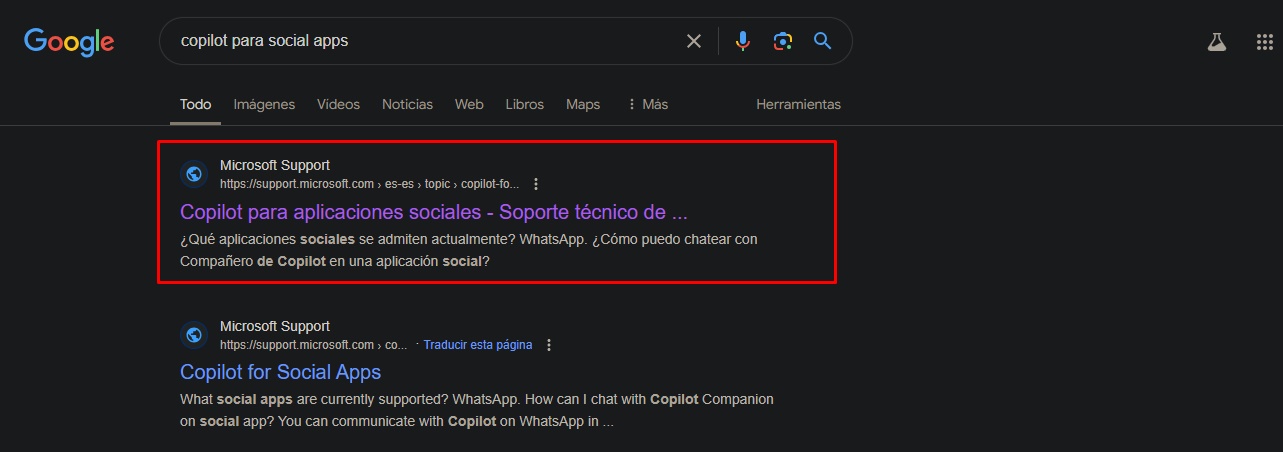
Task: Select the Todo tab
Action: [x=196, y=104]
